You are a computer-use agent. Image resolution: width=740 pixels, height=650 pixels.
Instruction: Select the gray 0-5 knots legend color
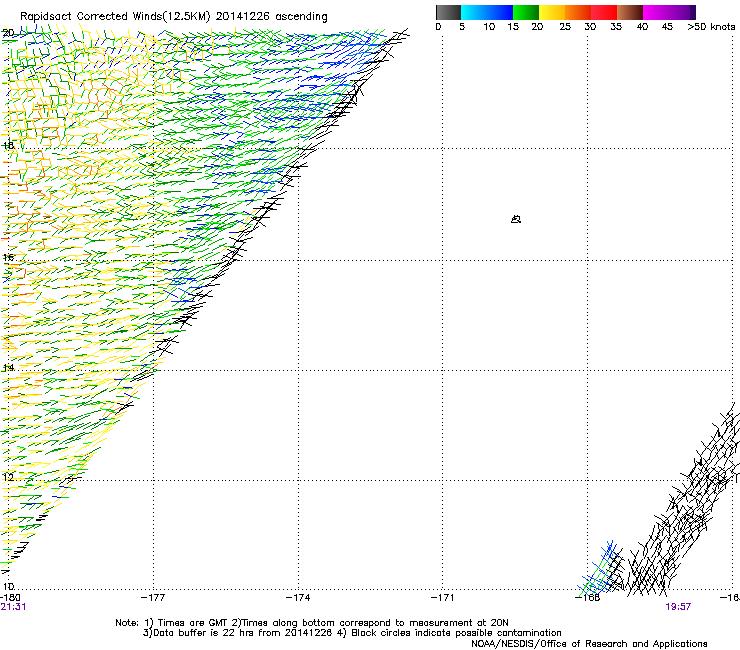point(448,12)
